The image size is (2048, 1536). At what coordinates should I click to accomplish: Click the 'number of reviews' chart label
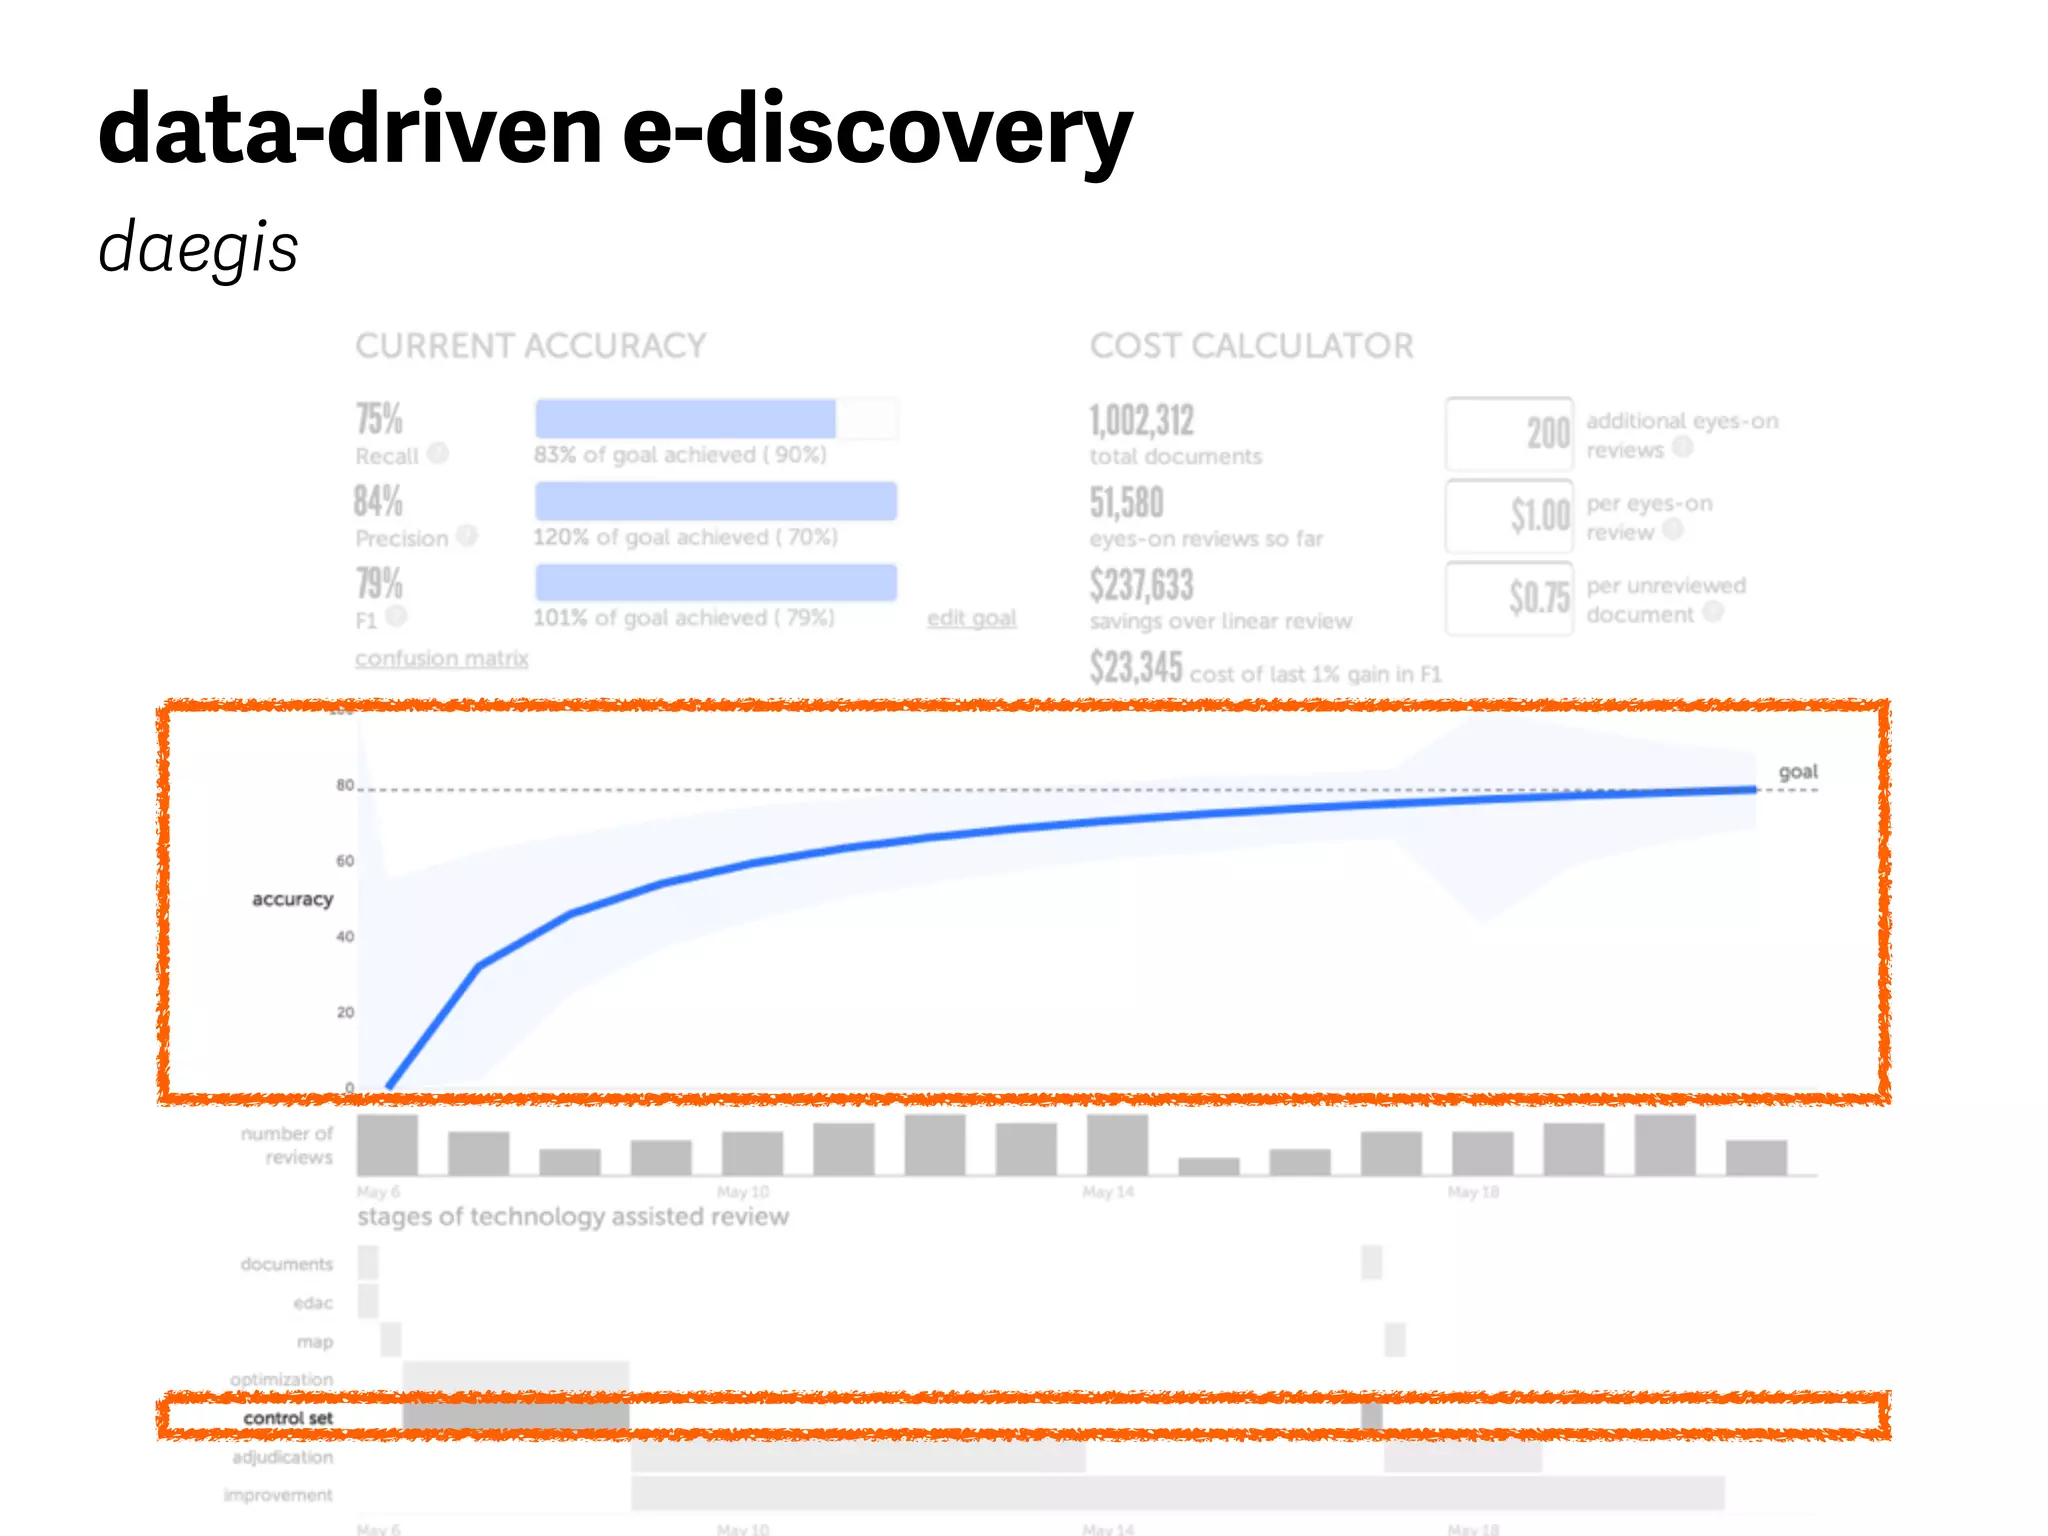287,1145
